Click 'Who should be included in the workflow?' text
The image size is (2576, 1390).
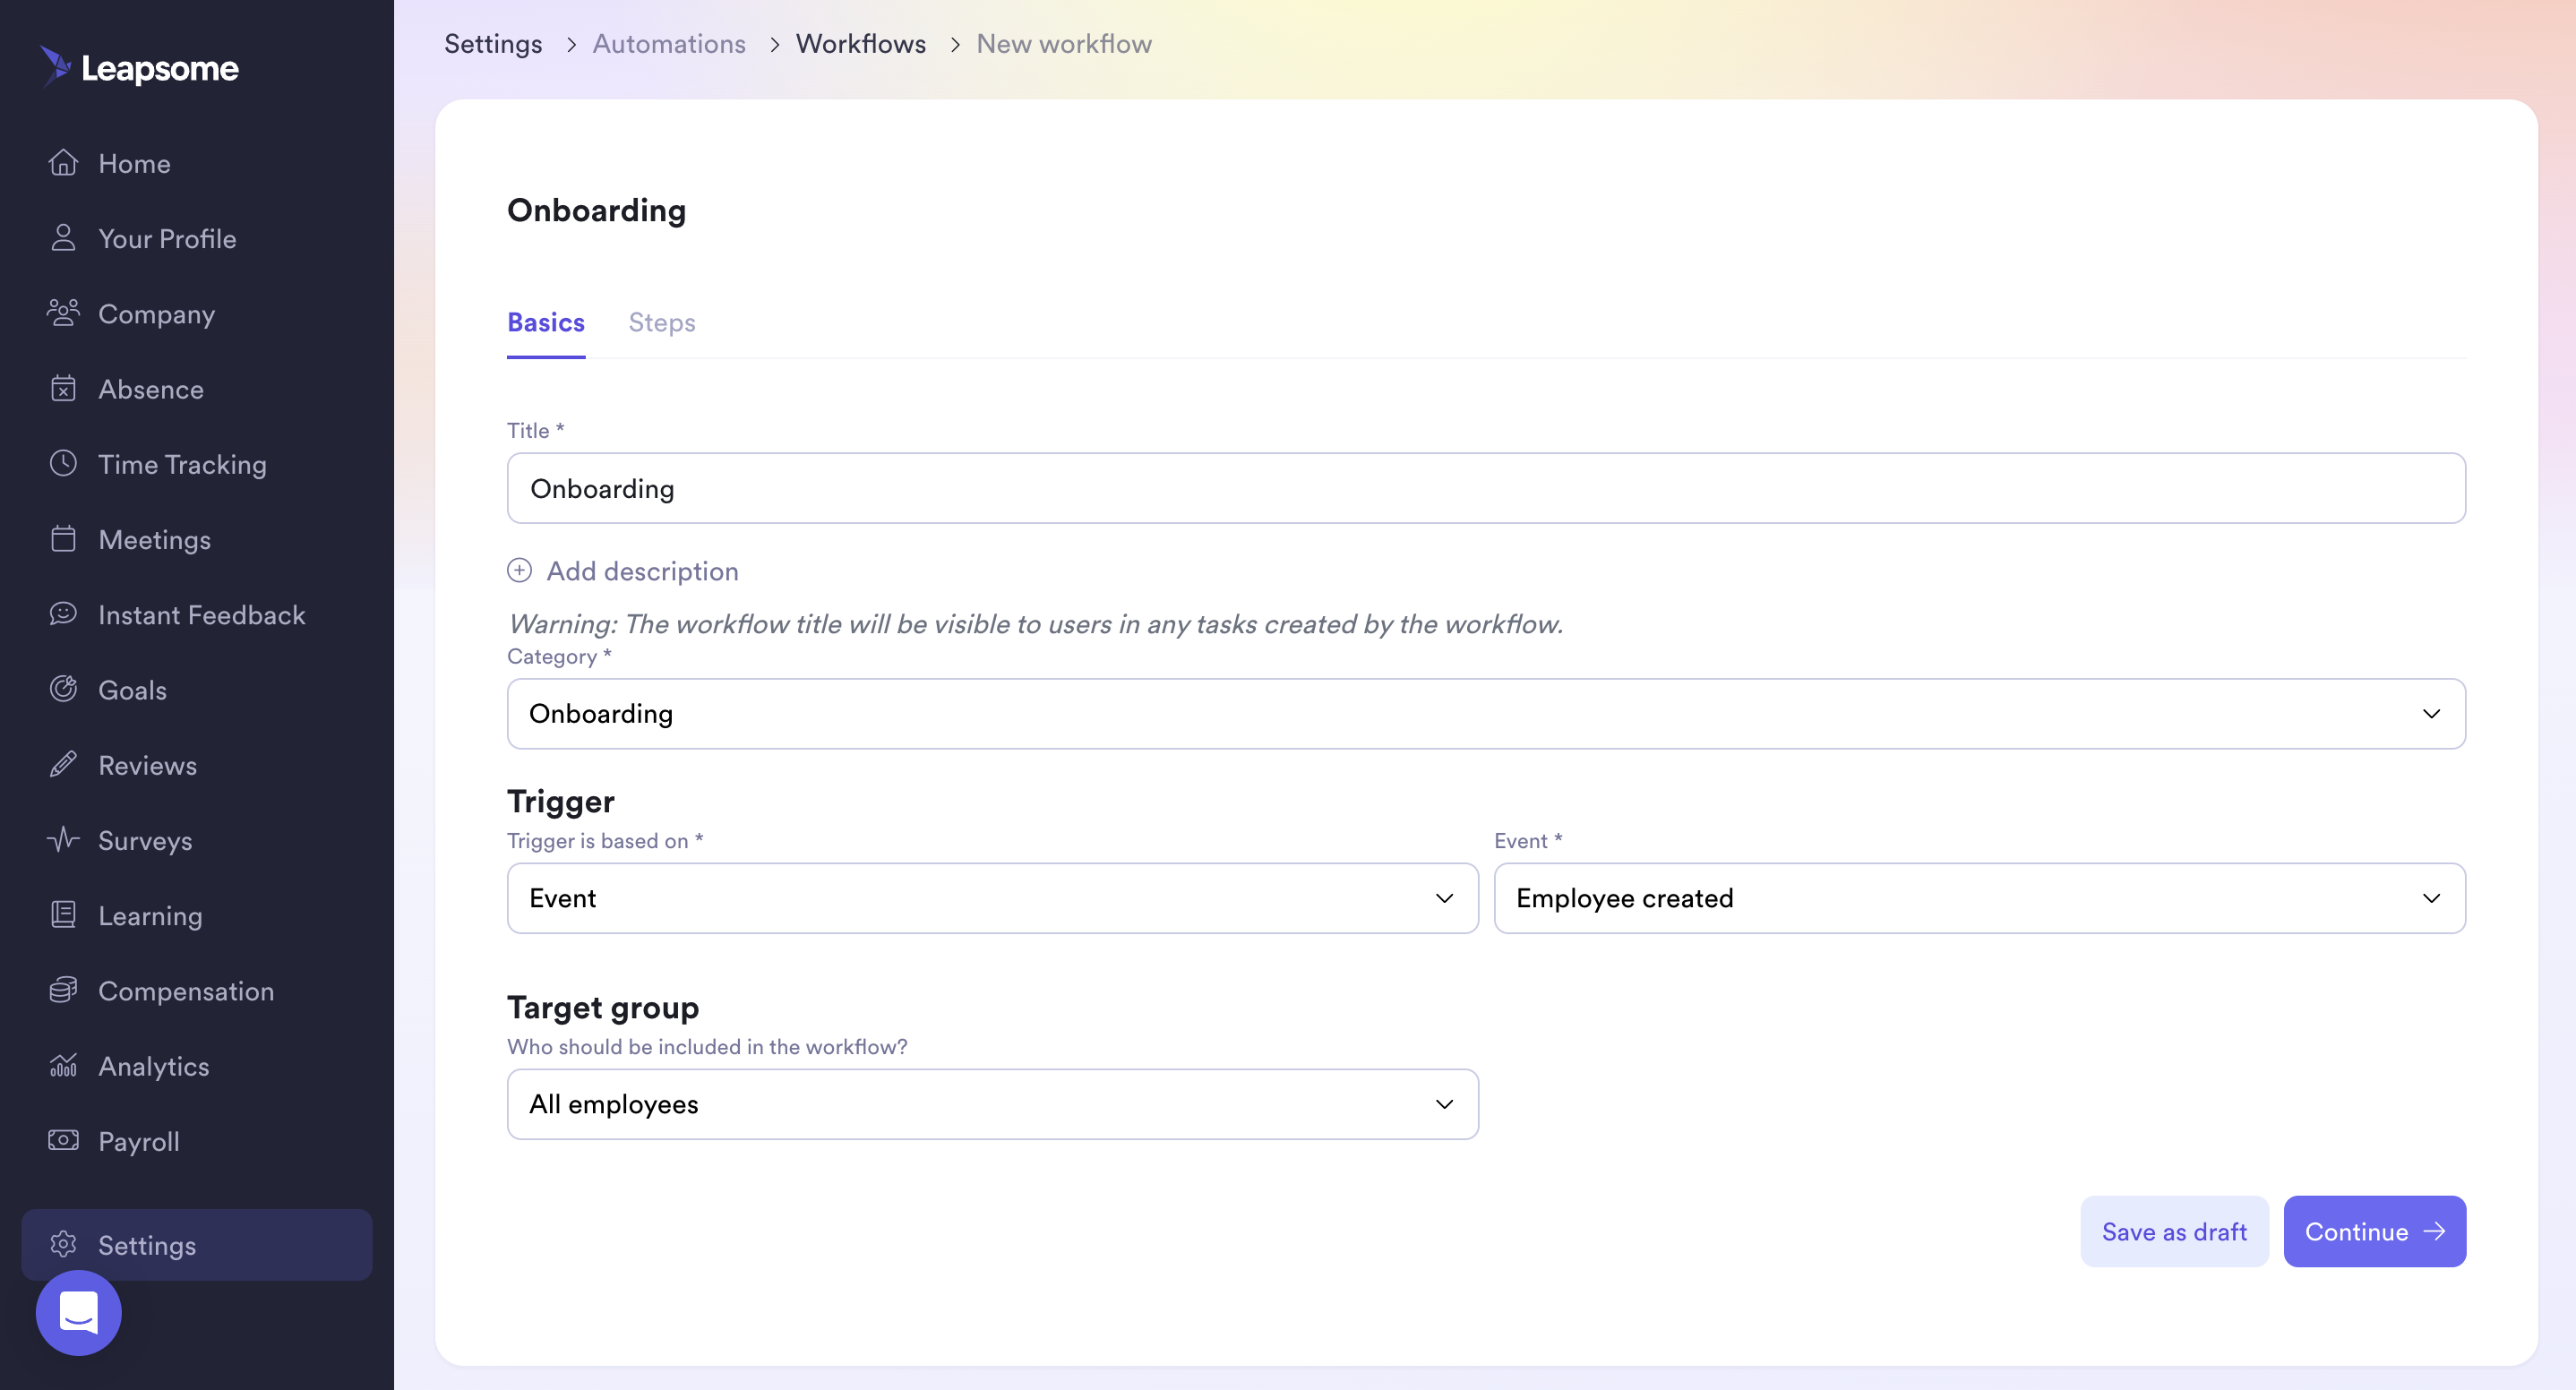707,1046
